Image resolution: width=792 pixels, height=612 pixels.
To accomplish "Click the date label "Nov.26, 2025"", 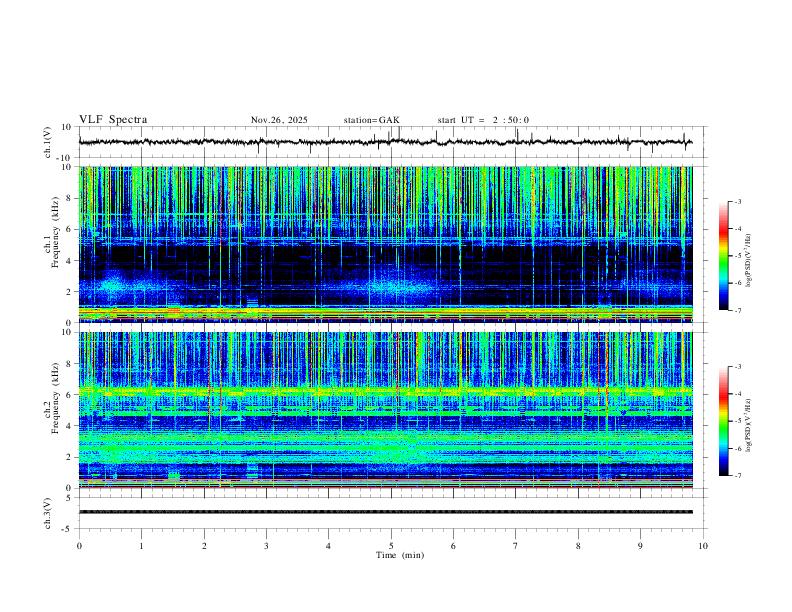I will (279, 120).
